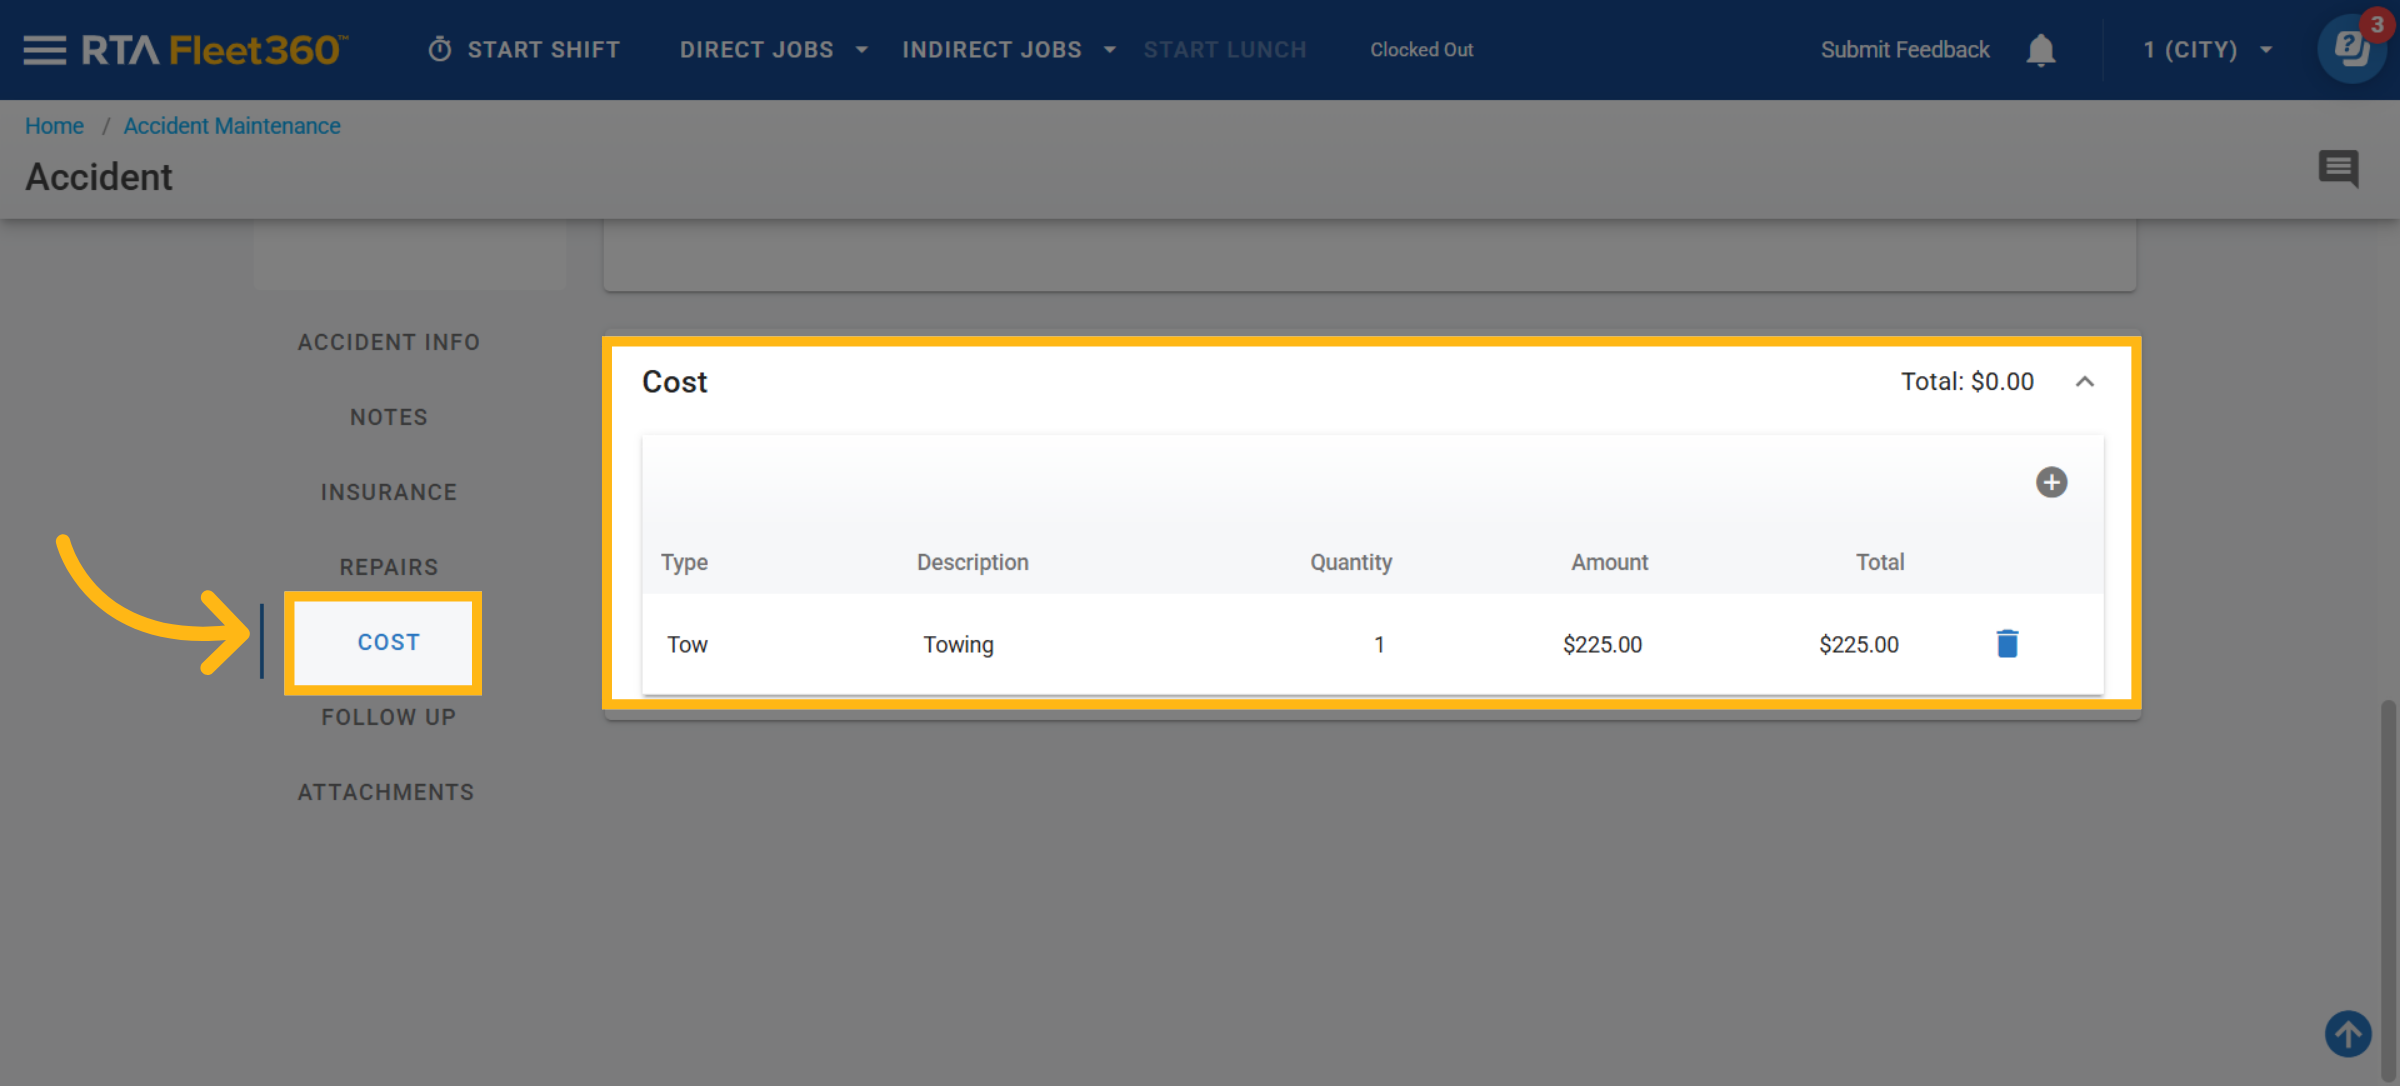Select the Attachments section

386,792
